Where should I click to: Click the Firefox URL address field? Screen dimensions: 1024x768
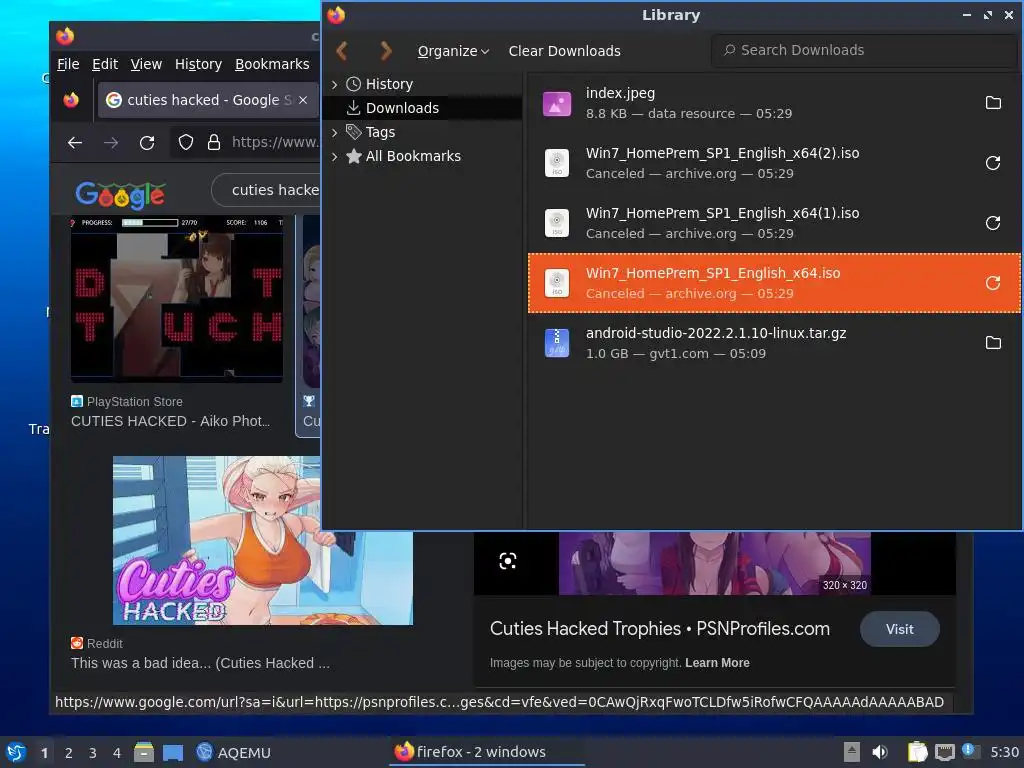point(275,142)
